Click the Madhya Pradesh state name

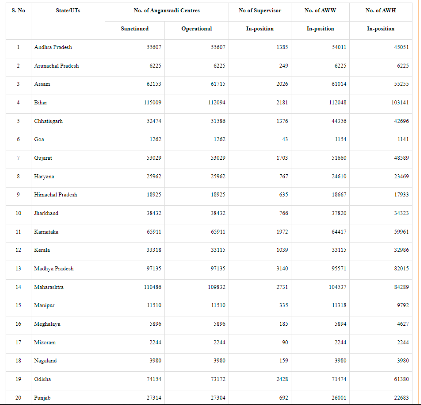[54, 269]
